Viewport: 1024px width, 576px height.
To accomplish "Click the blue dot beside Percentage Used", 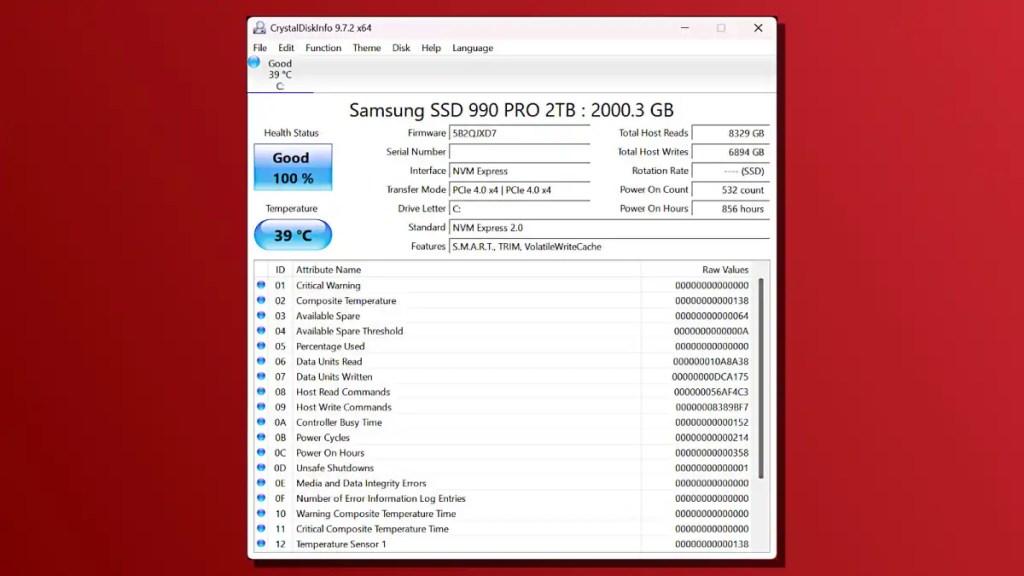I will tap(261, 346).
